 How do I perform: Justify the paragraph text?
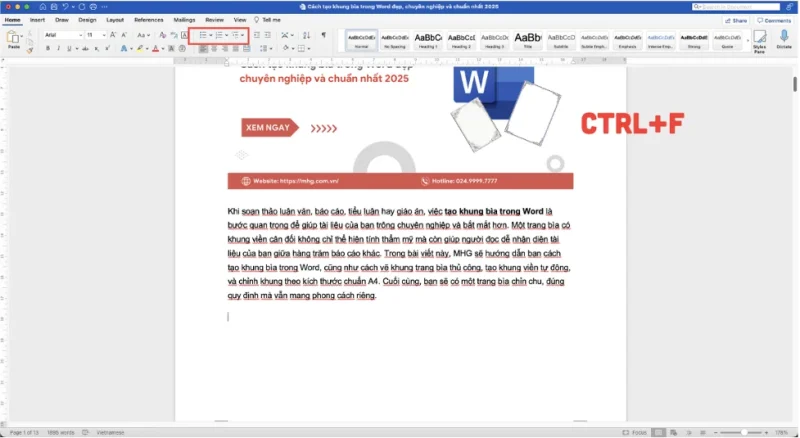pyautogui.click(x=236, y=48)
